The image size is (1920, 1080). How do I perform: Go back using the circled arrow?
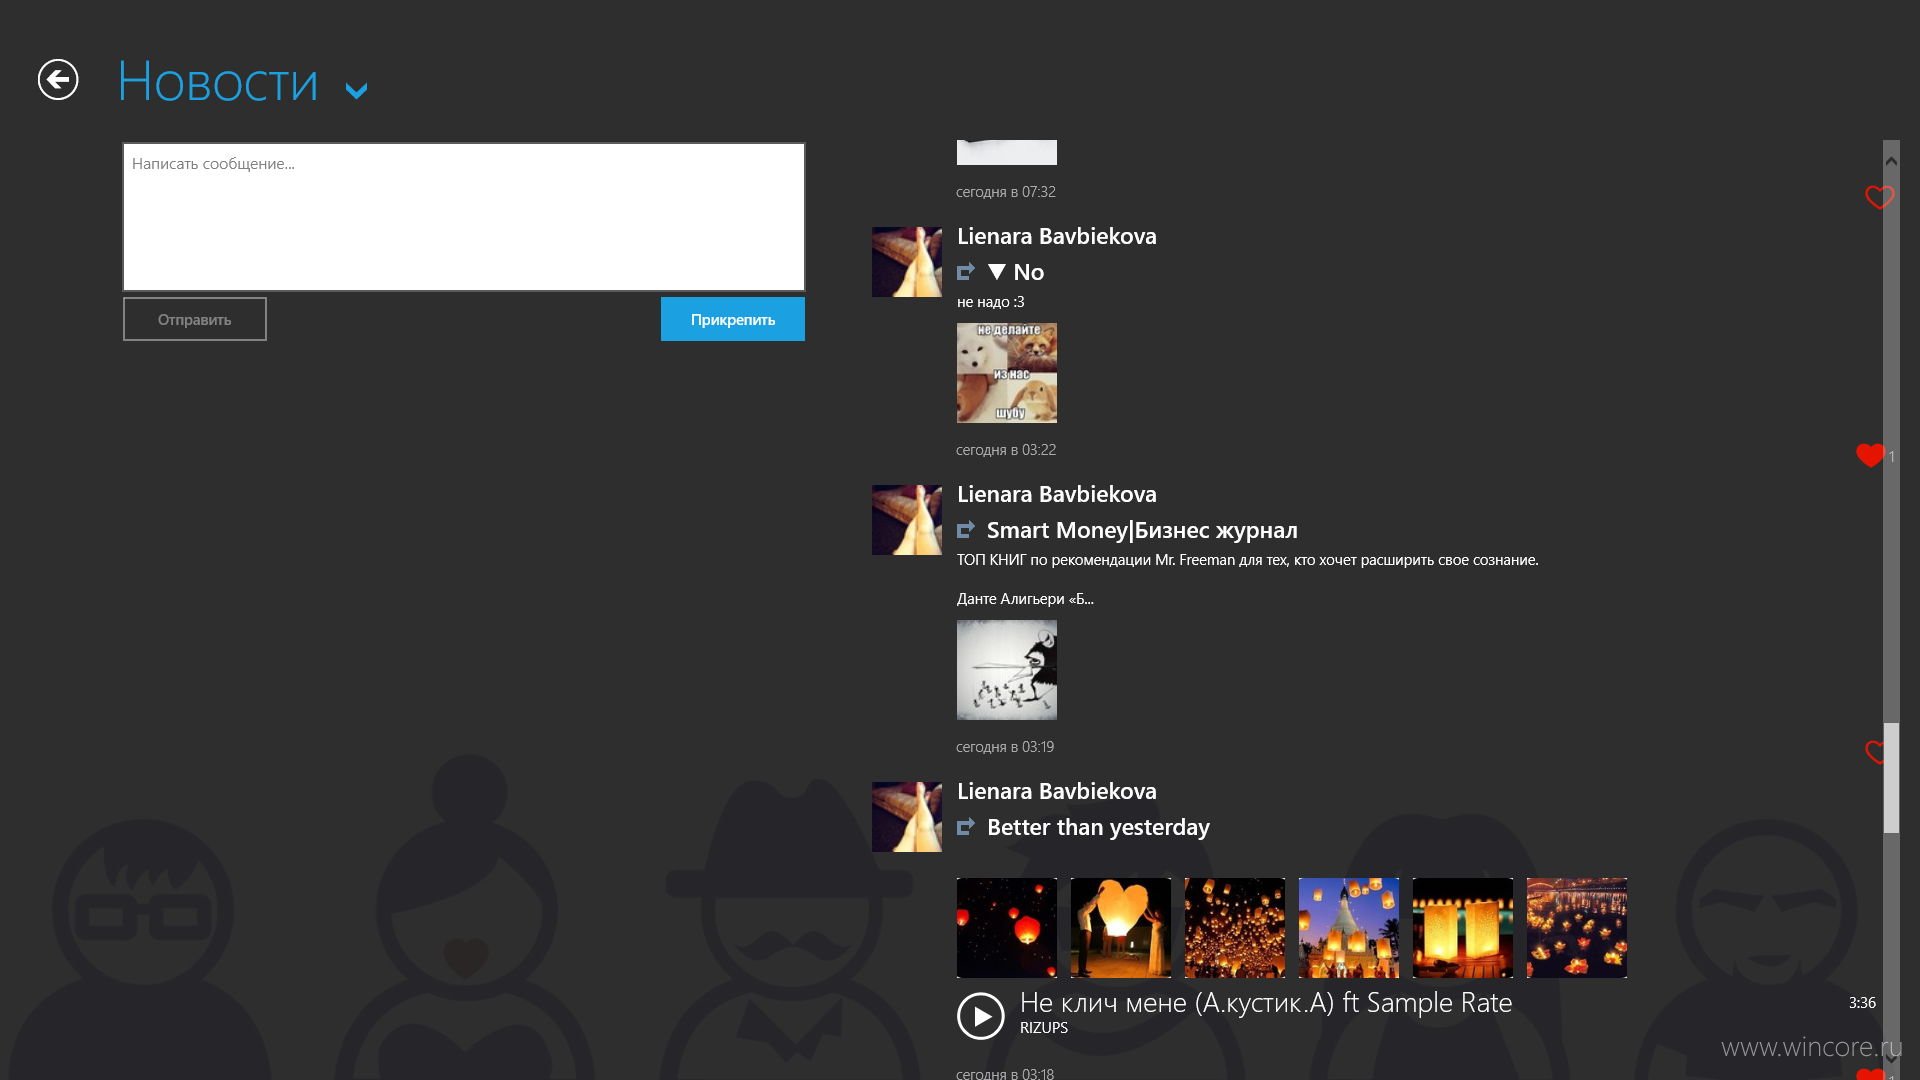pos(58,80)
